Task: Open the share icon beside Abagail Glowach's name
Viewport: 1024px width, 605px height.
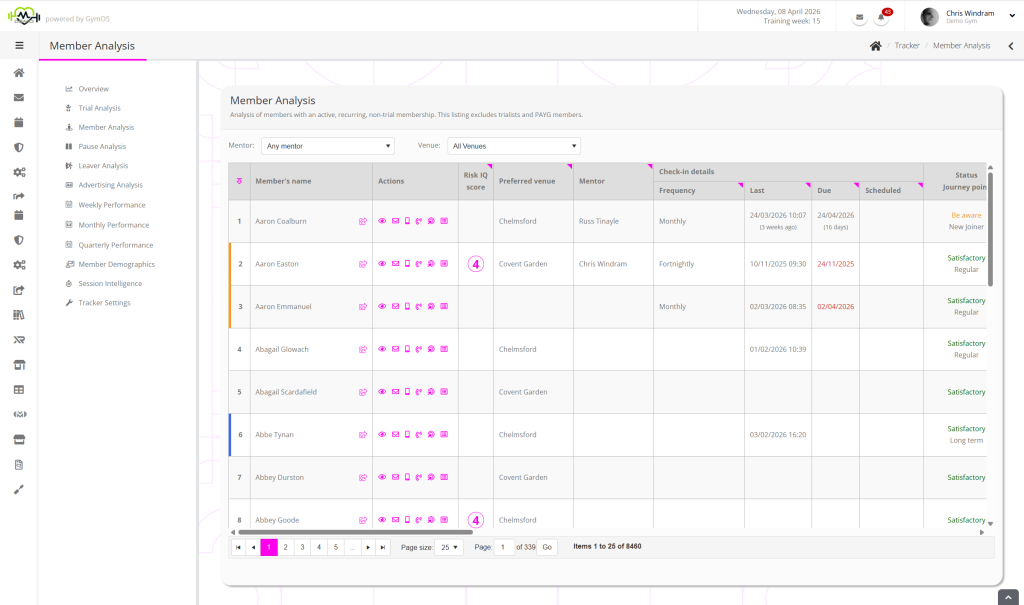Action: (363, 350)
